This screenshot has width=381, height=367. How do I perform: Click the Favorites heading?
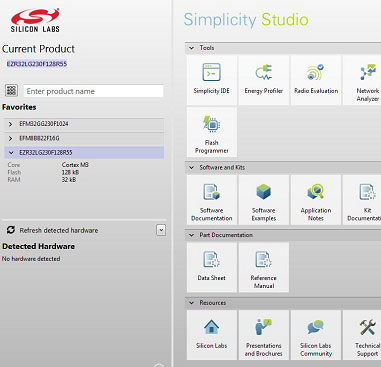click(x=19, y=107)
